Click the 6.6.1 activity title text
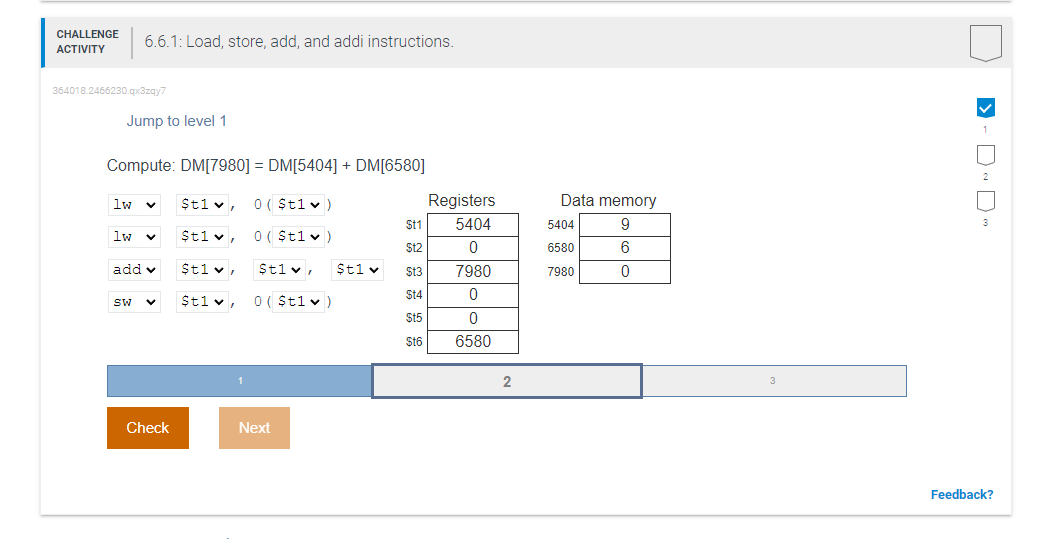Screen dimensions: 1061x539 click(x=299, y=42)
